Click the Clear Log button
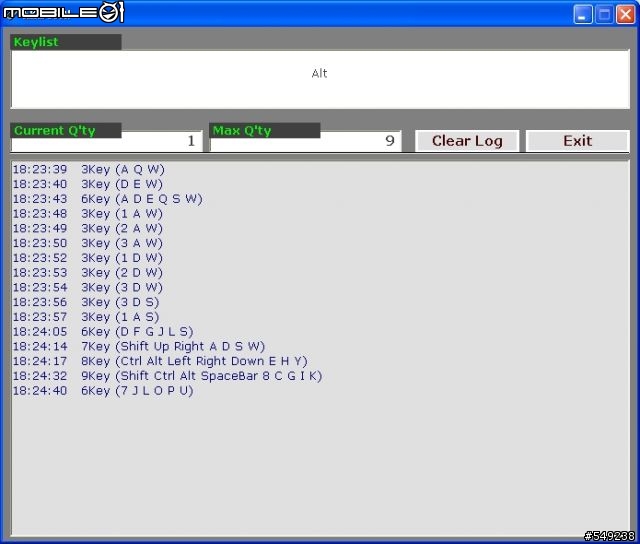Image resolution: width=640 pixels, height=544 pixels. point(467,141)
